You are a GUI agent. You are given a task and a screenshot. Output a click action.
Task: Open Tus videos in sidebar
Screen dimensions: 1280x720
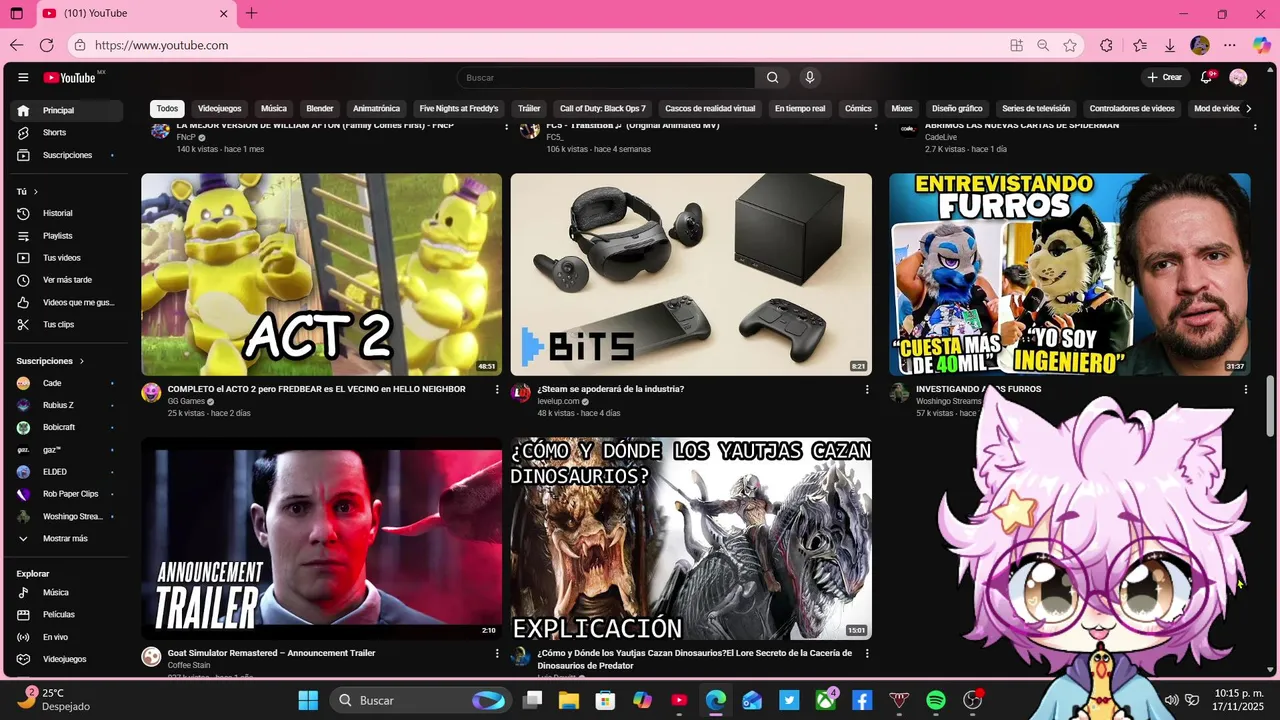pos(66,258)
